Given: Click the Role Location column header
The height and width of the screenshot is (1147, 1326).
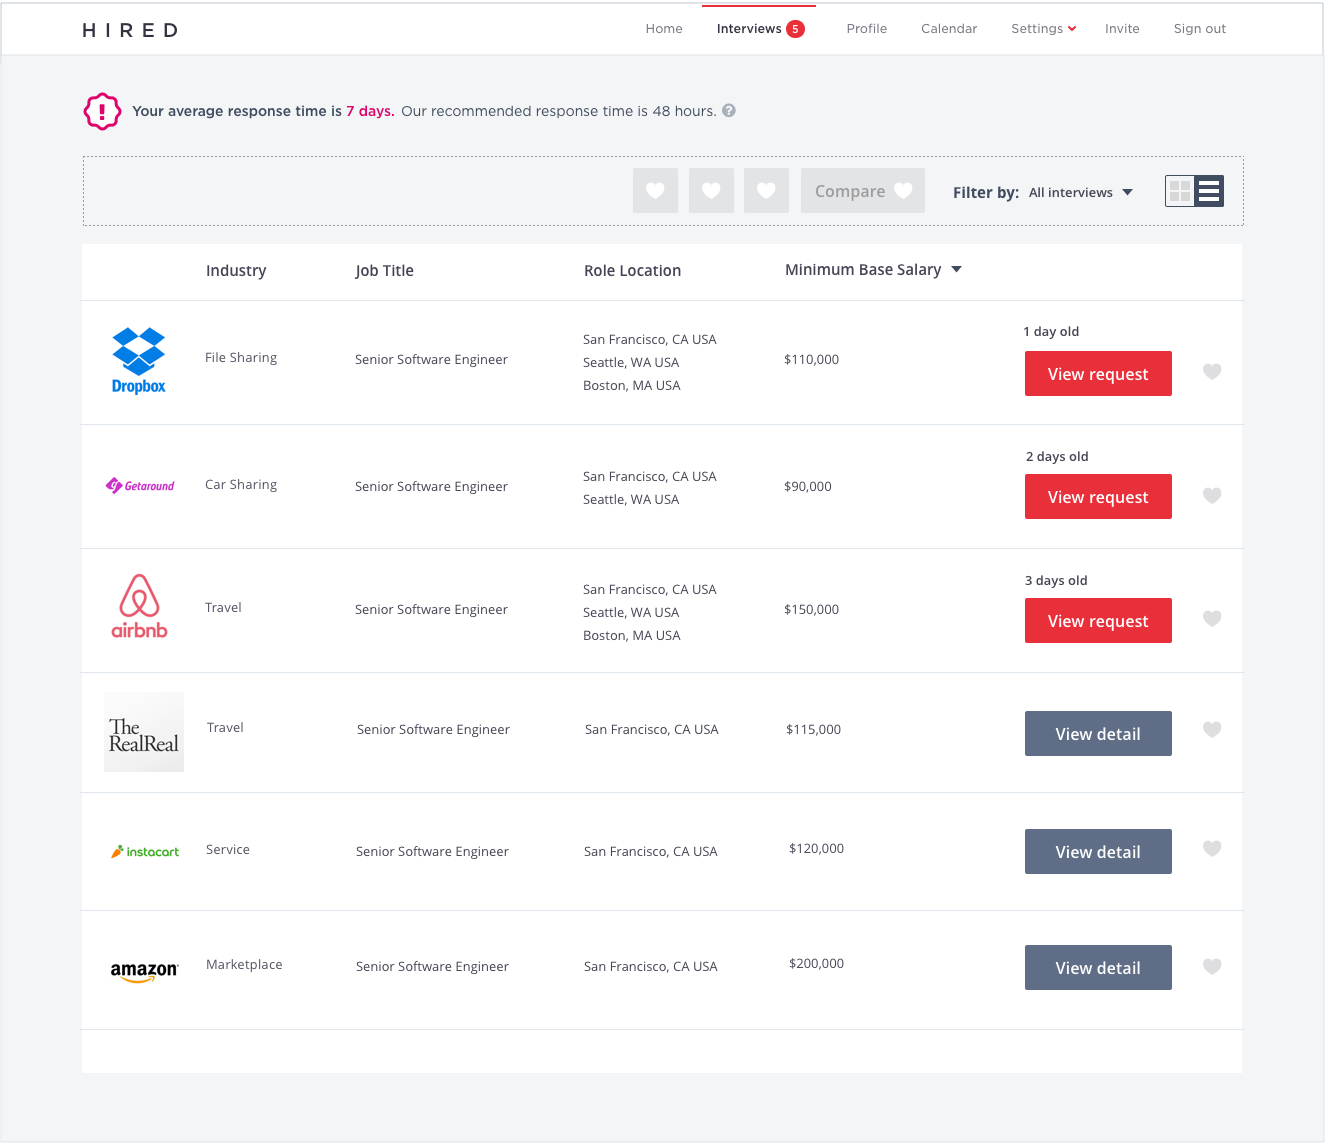Looking at the screenshot, I should (x=632, y=271).
